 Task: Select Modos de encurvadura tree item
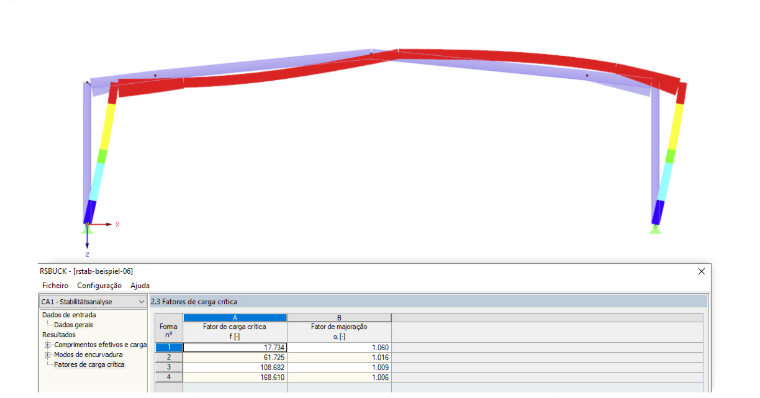click(88, 355)
